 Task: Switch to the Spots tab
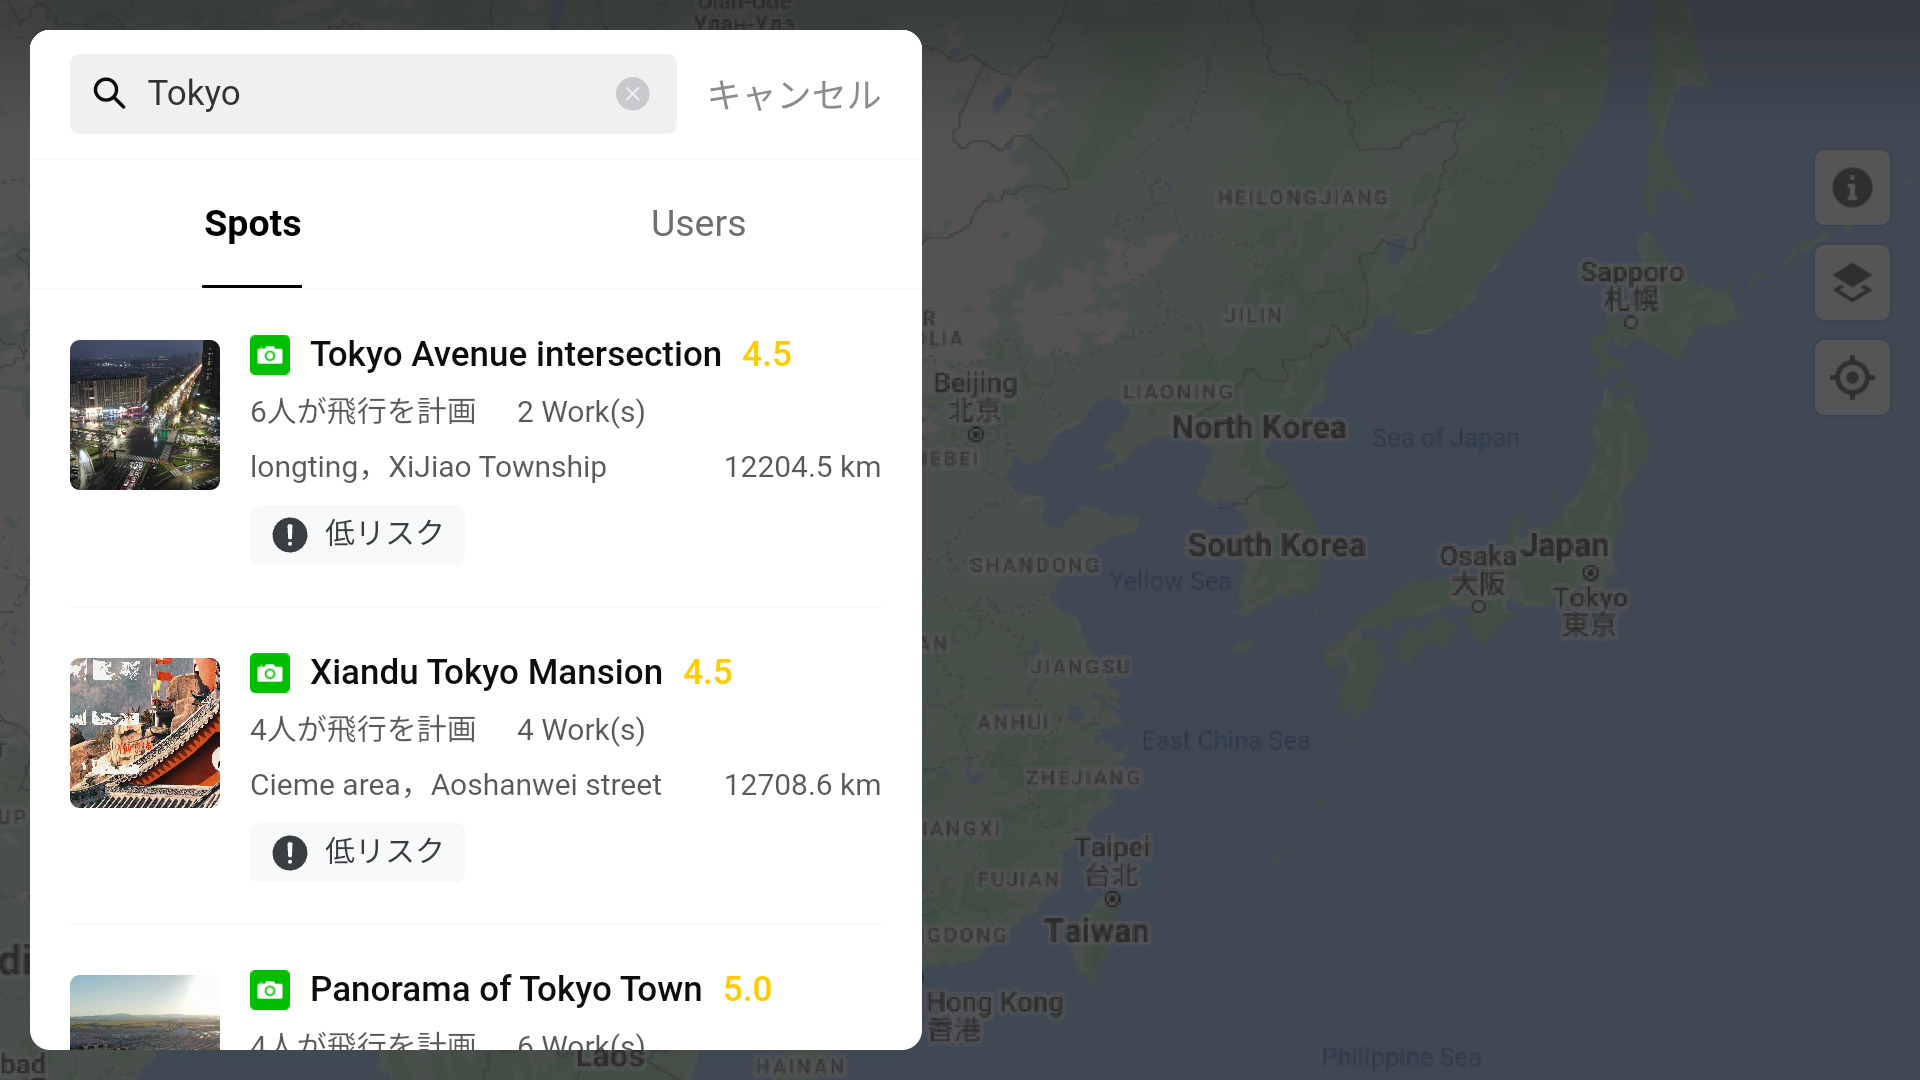coord(252,224)
